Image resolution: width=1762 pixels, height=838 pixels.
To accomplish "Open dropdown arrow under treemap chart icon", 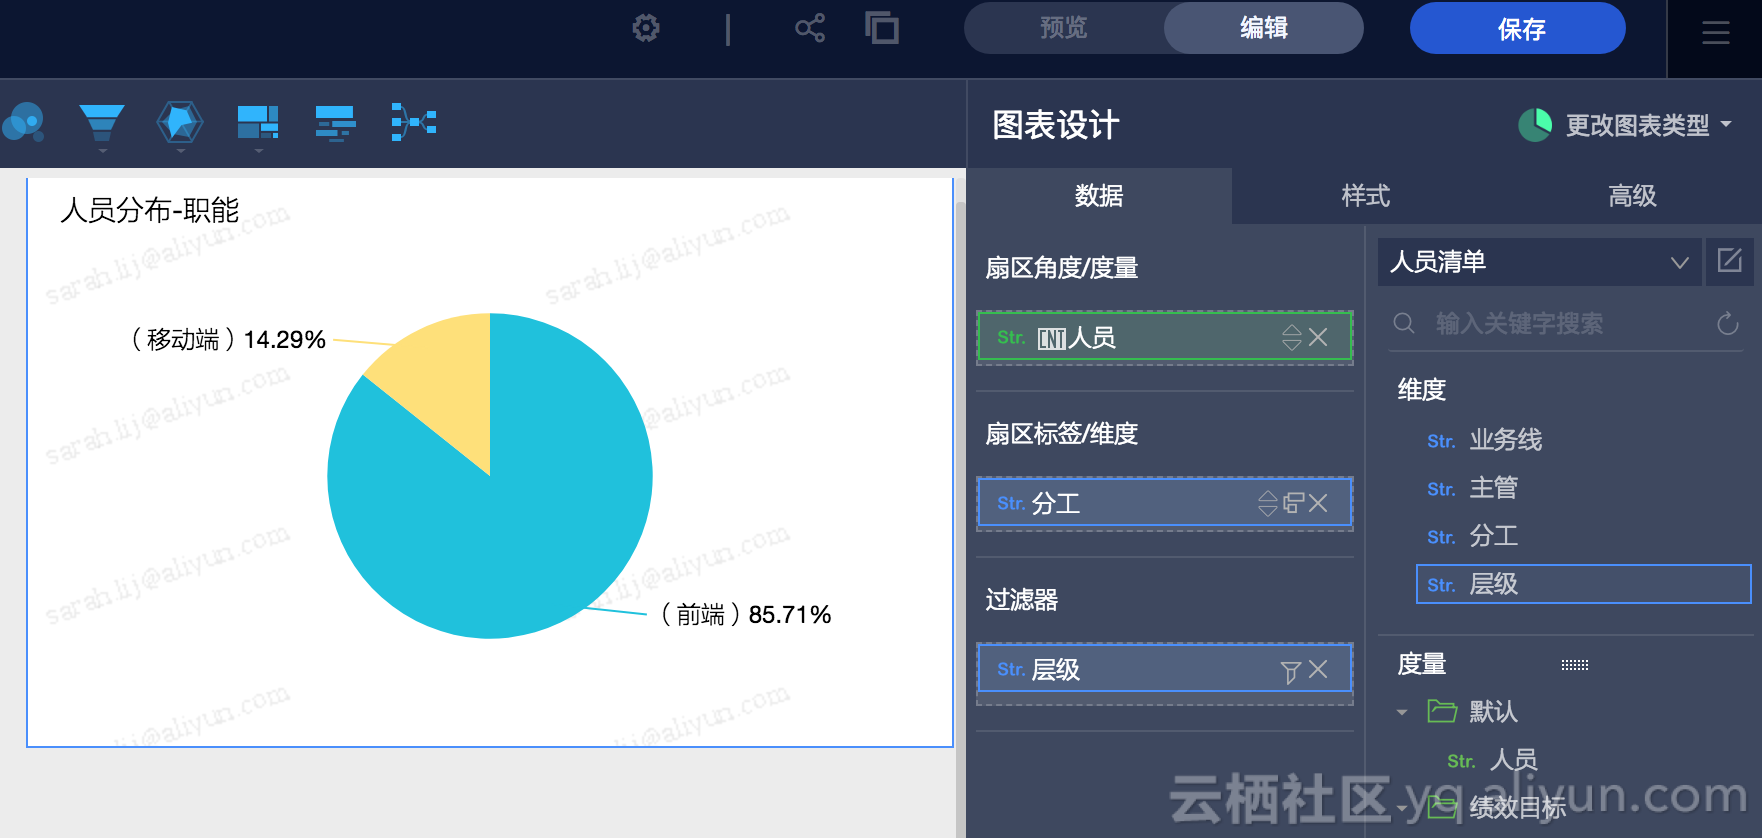I will [x=258, y=151].
